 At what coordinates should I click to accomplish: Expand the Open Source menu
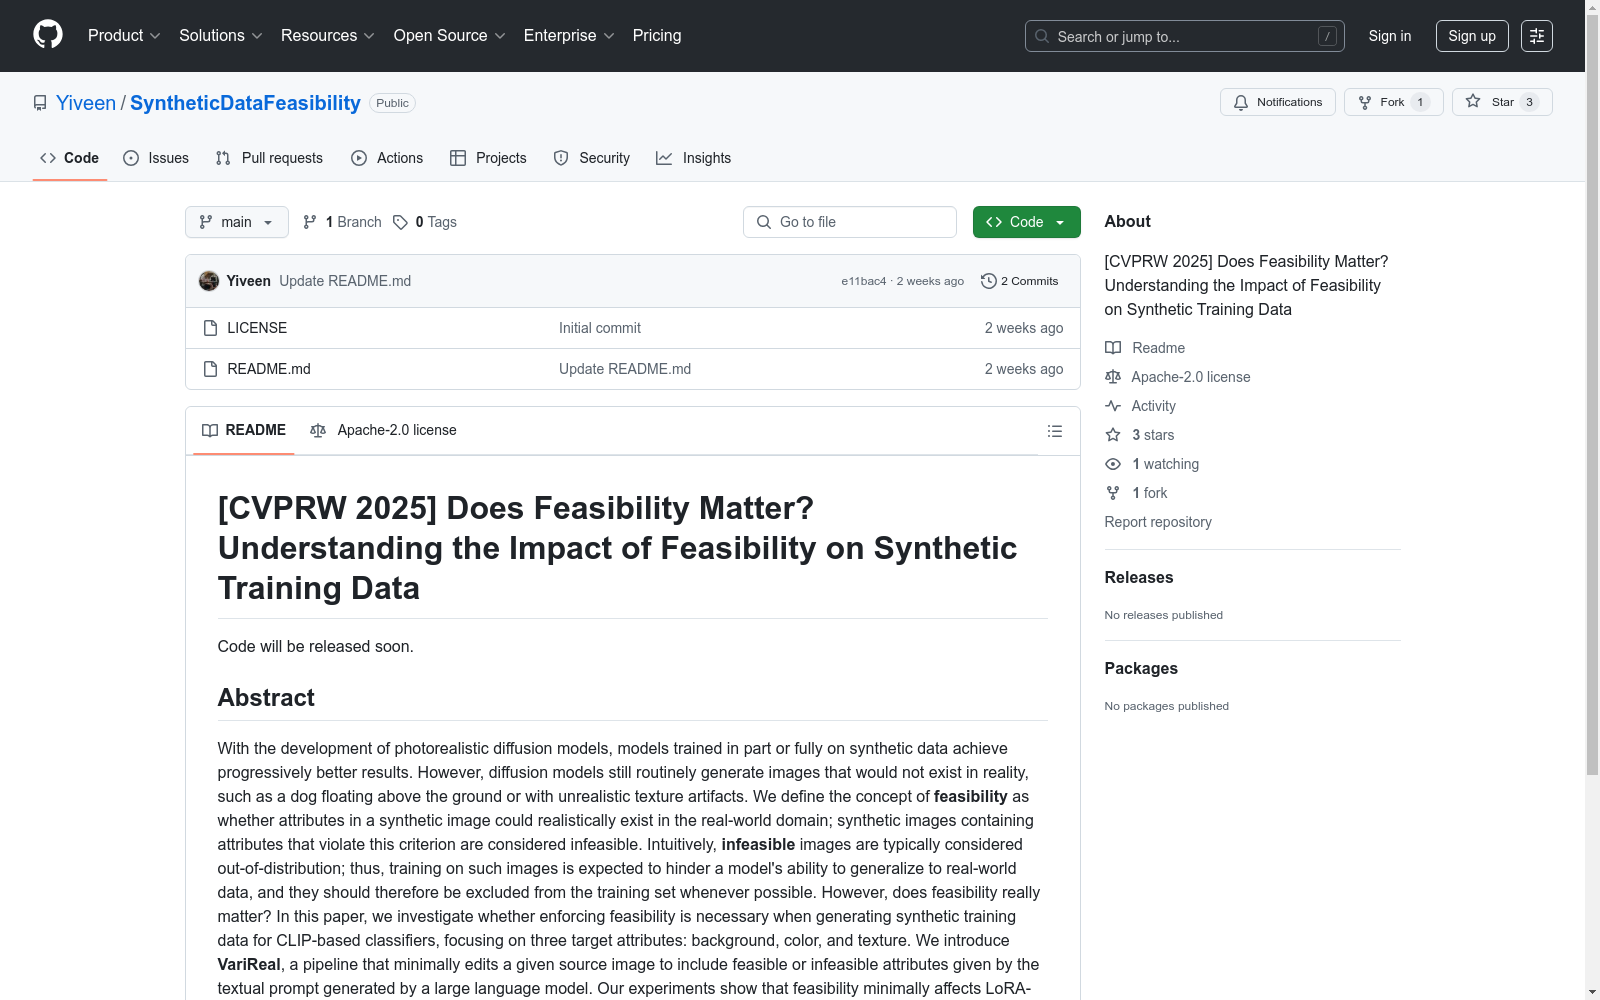450,35
